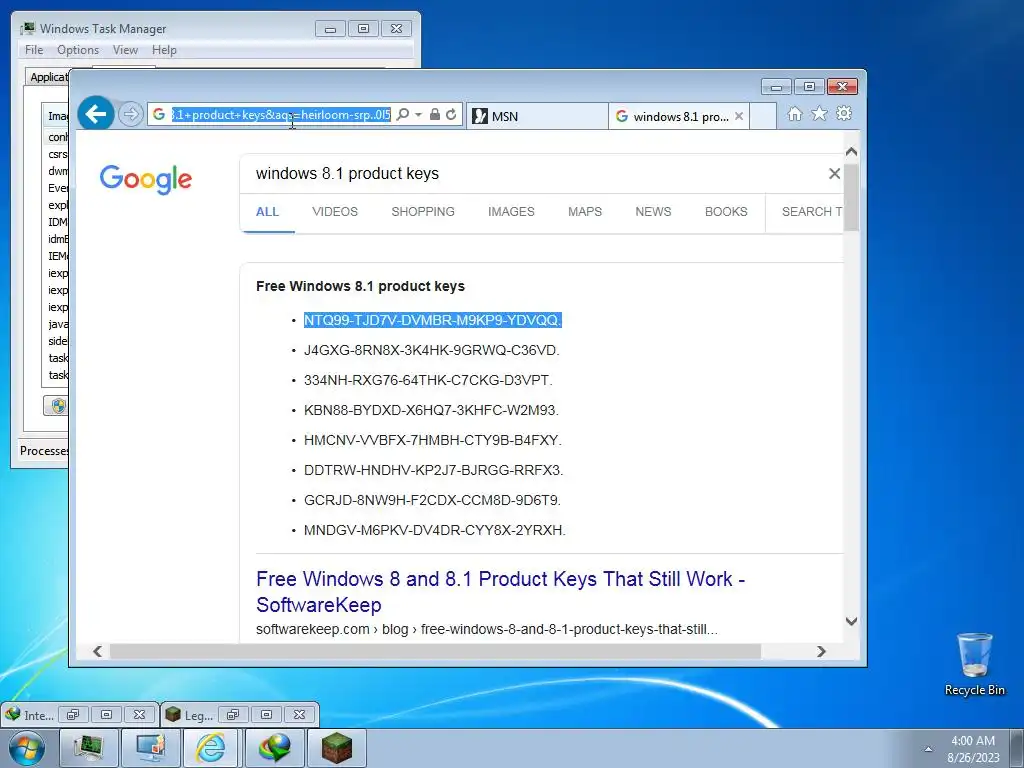Open File menu in Task Manager
Screen dimensions: 1024x768
(x=34, y=50)
